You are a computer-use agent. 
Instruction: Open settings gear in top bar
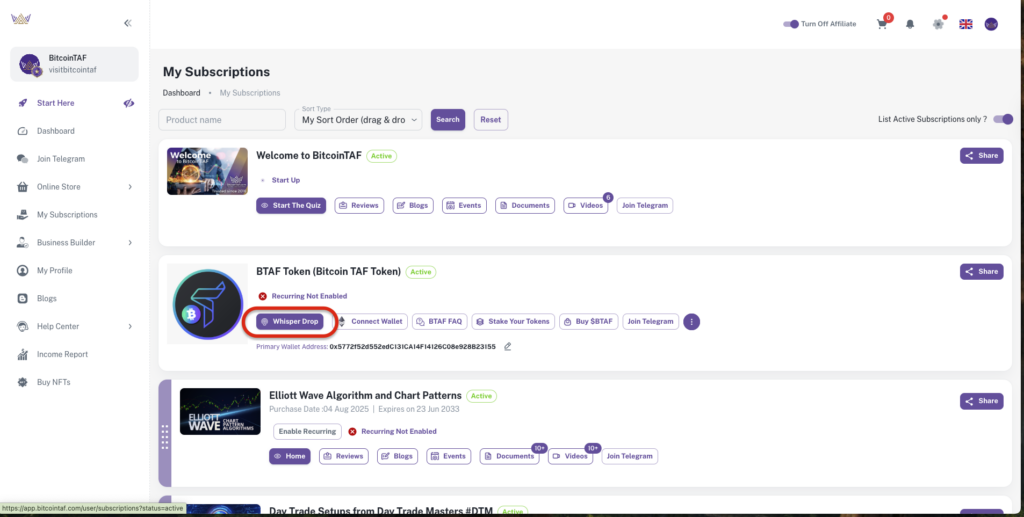938,24
